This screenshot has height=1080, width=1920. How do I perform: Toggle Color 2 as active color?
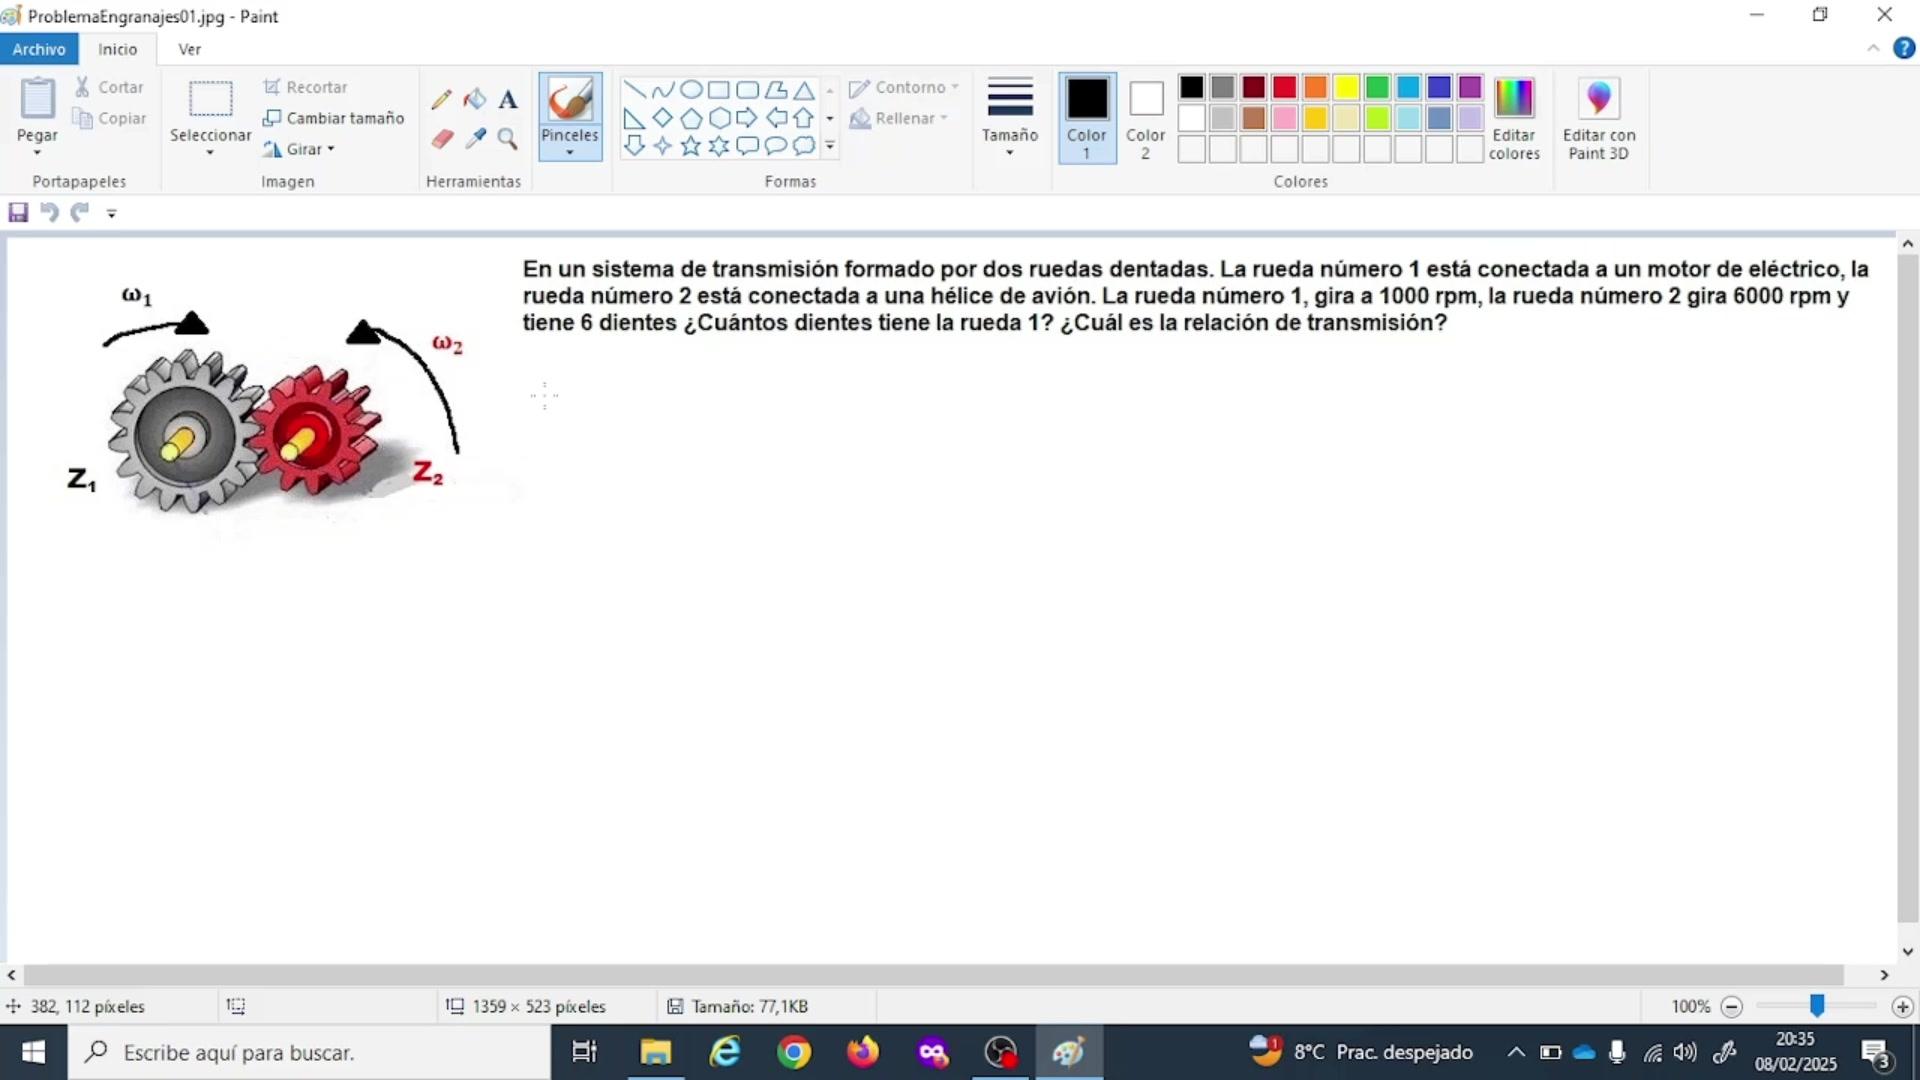[x=1146, y=117]
